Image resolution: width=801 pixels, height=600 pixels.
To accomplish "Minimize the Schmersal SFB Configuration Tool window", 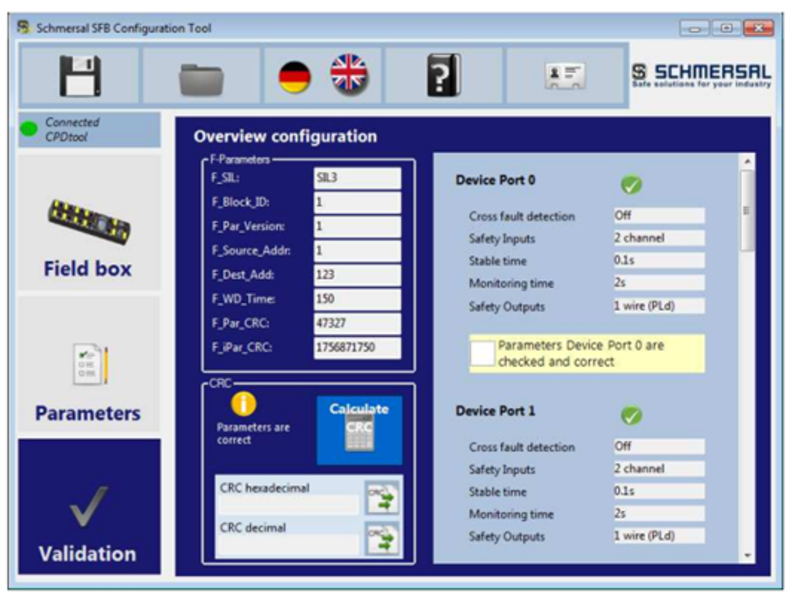I will point(694,28).
